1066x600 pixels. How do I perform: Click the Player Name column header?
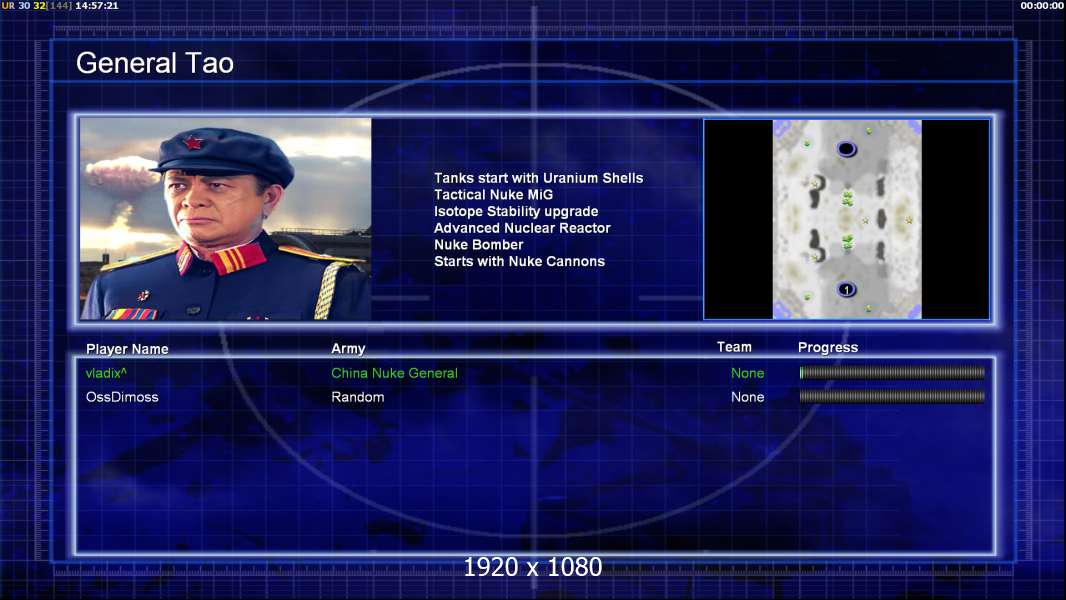point(127,349)
